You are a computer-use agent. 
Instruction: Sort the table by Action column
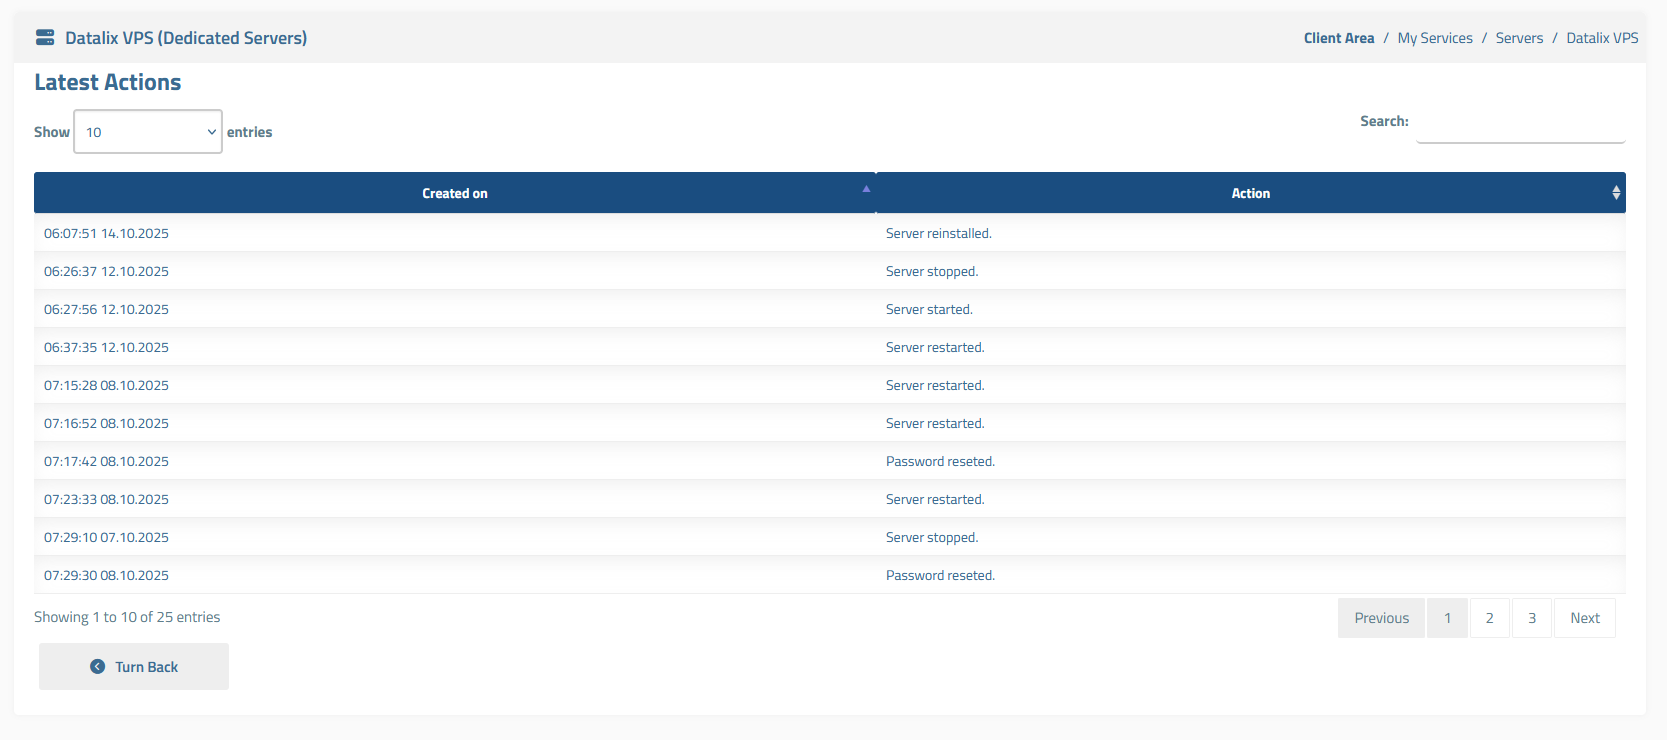1249,193
